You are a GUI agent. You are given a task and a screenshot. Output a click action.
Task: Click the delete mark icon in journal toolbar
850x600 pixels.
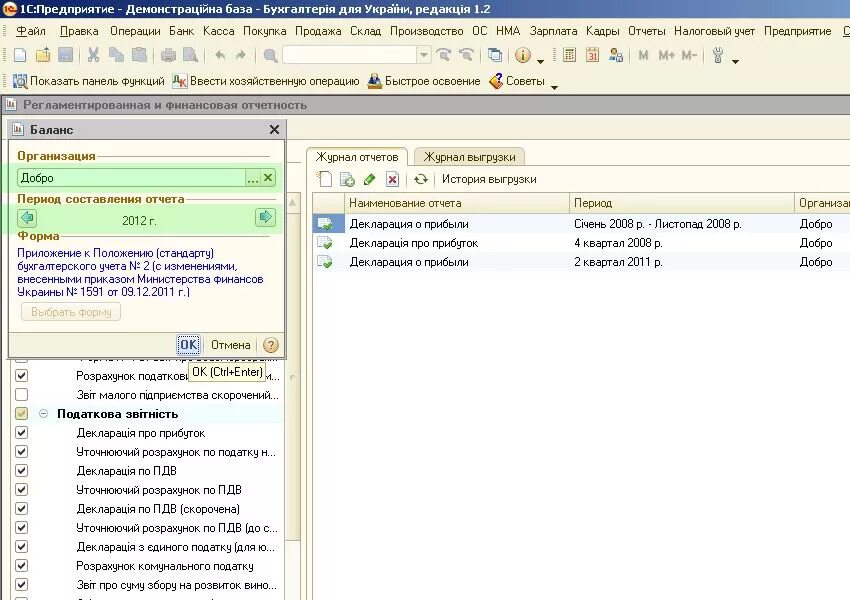(x=392, y=179)
